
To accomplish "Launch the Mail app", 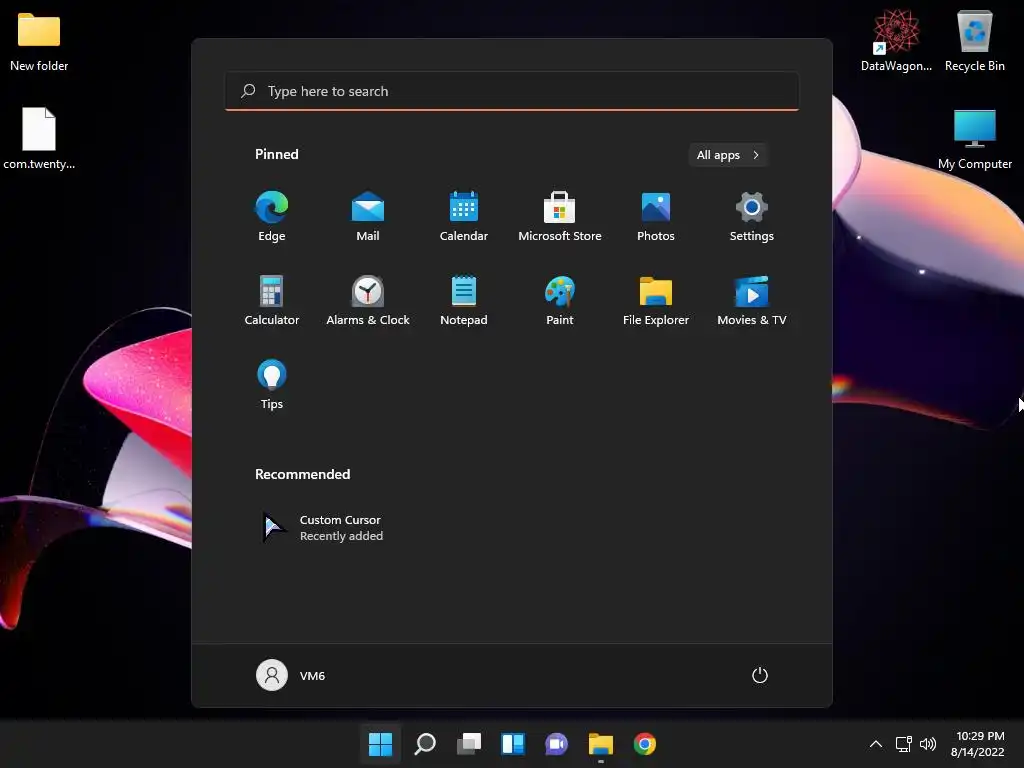I will tap(368, 216).
